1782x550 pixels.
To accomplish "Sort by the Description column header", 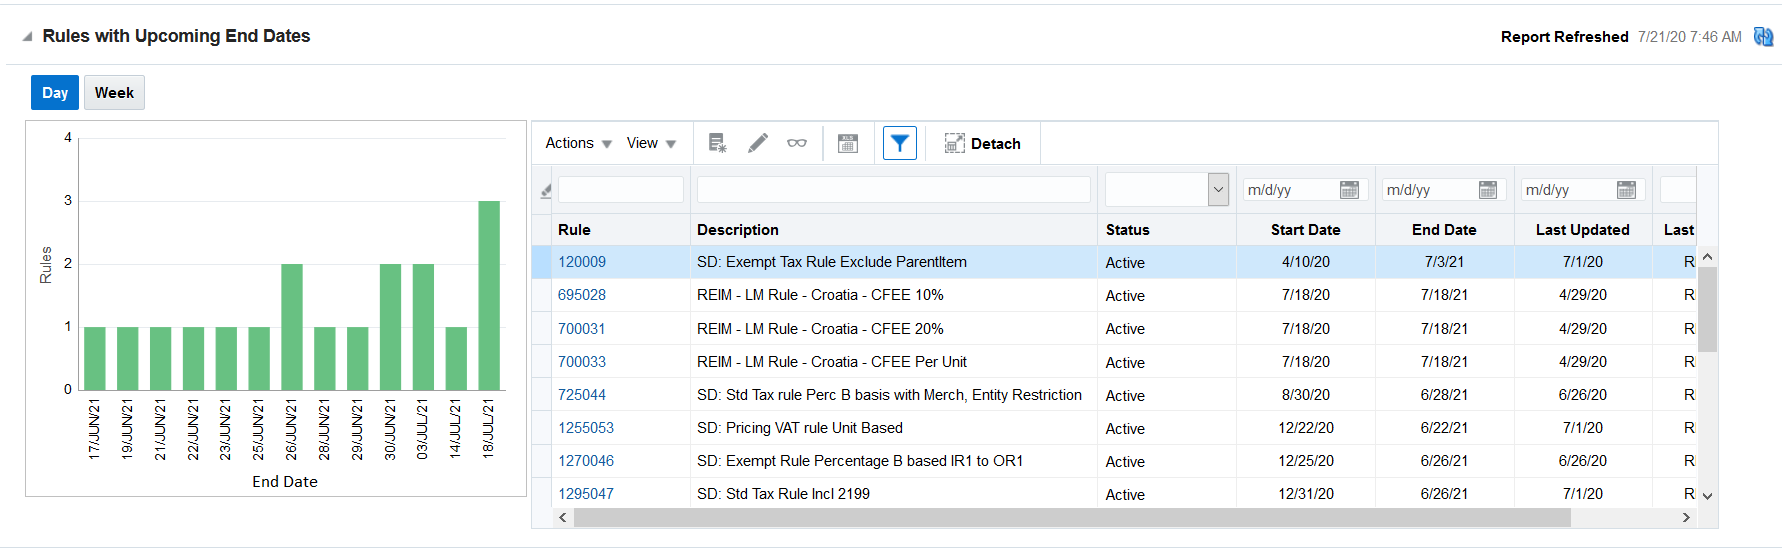I will click(737, 230).
